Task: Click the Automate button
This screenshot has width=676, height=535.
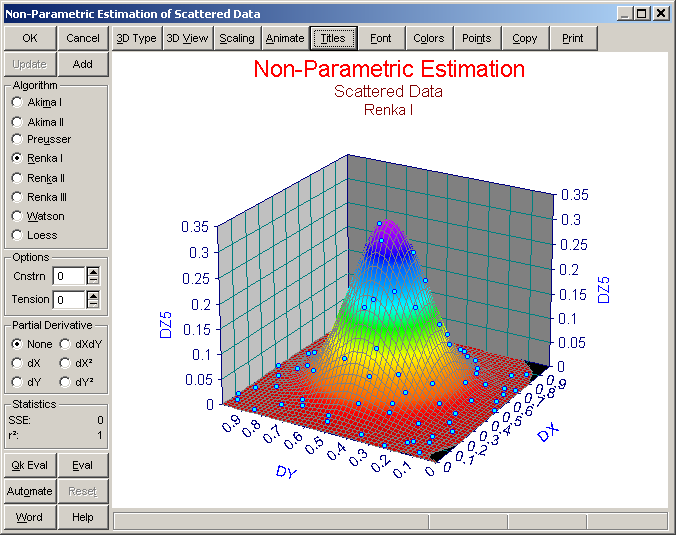Action: 30,491
